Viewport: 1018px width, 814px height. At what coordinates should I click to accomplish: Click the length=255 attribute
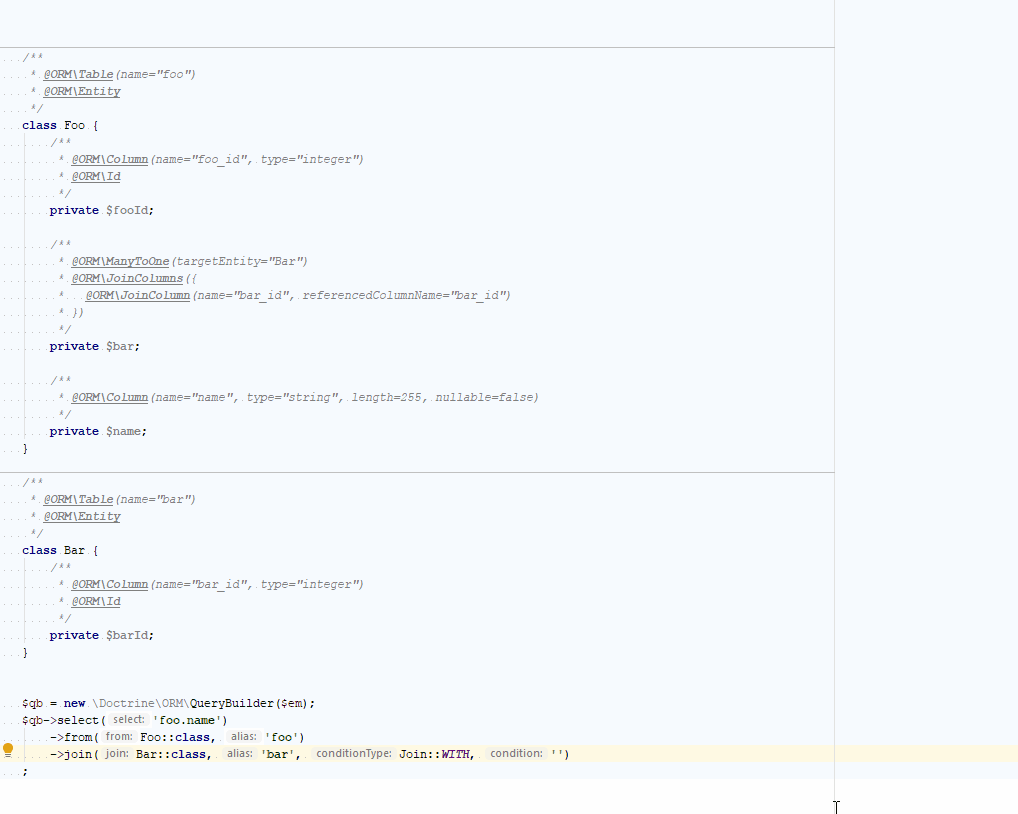click(386, 397)
